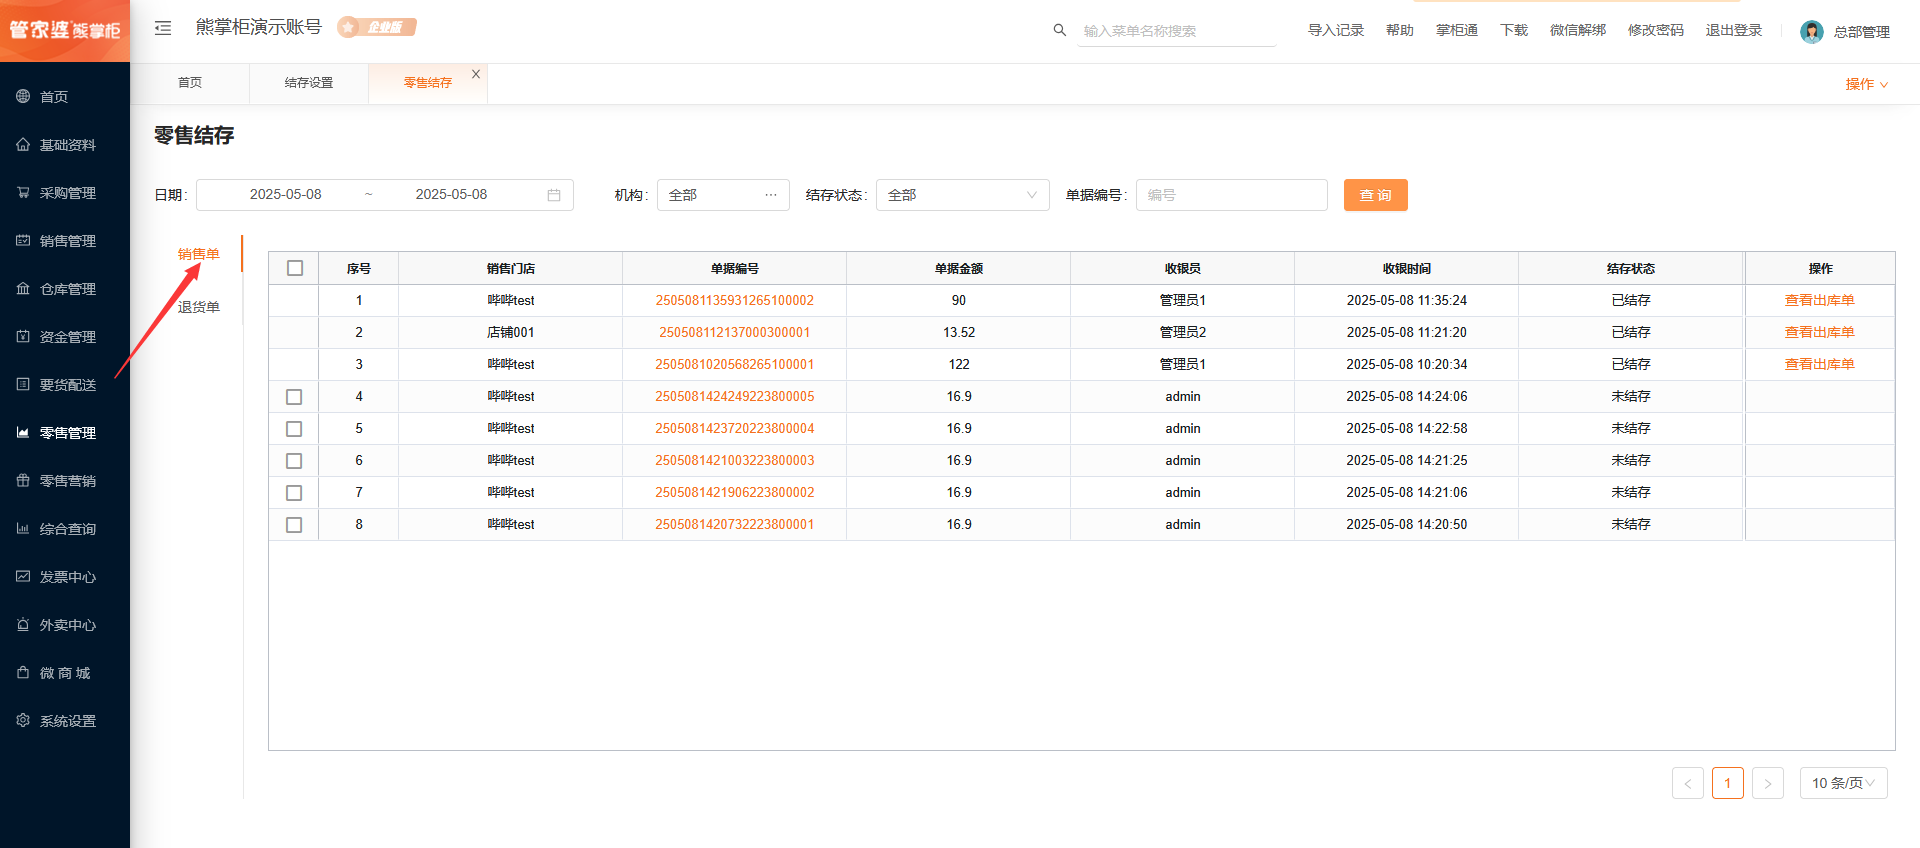Close the 零售结存 tab
Screen dimensions: 1920x848
click(476, 74)
